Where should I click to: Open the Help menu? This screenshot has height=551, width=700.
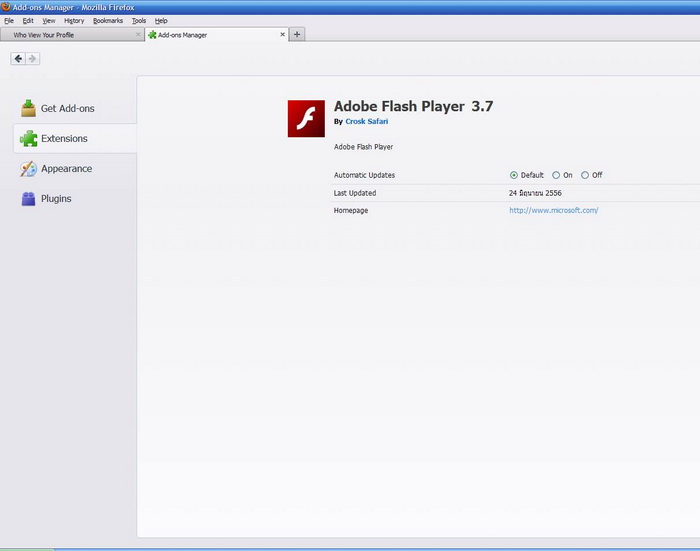pos(161,21)
